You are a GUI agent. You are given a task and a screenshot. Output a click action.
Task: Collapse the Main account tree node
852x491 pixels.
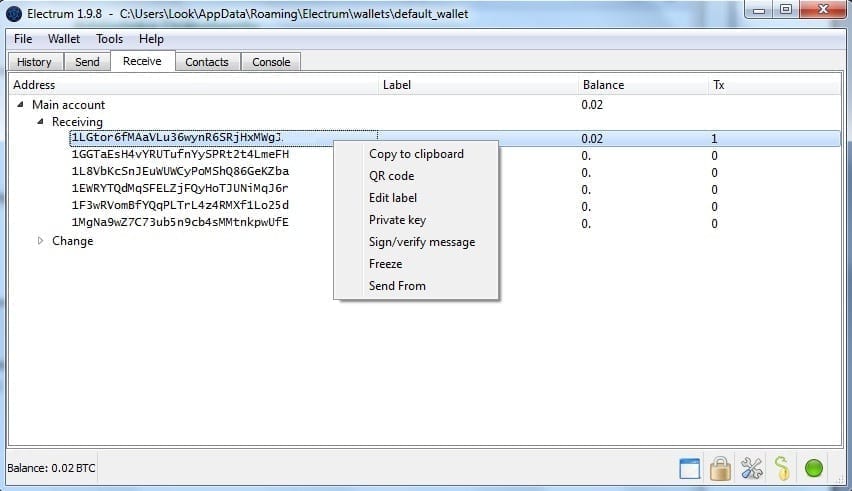click(20, 104)
